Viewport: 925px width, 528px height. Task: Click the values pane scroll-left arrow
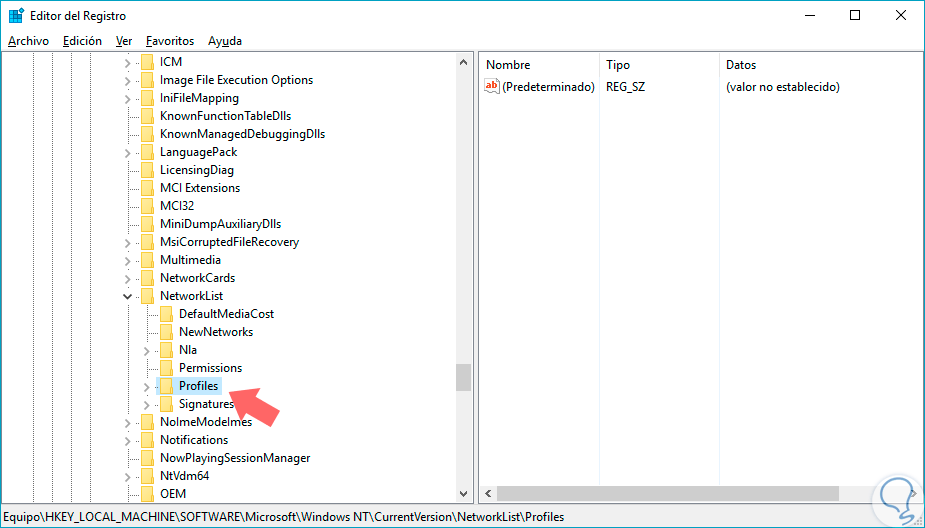[488, 493]
